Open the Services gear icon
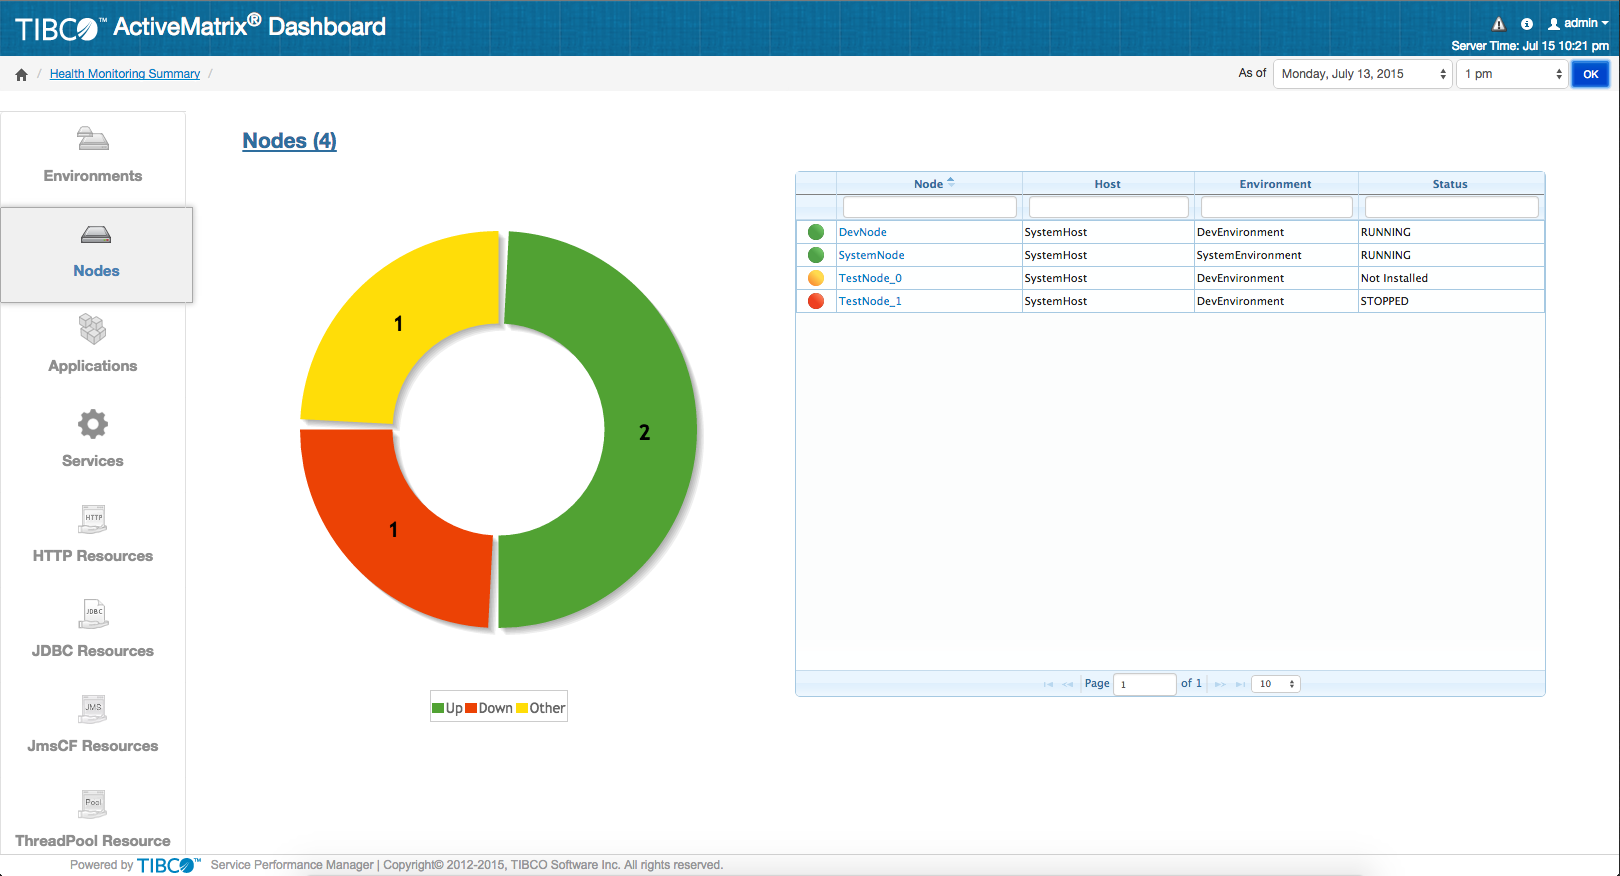The height and width of the screenshot is (876, 1620). tap(93, 424)
